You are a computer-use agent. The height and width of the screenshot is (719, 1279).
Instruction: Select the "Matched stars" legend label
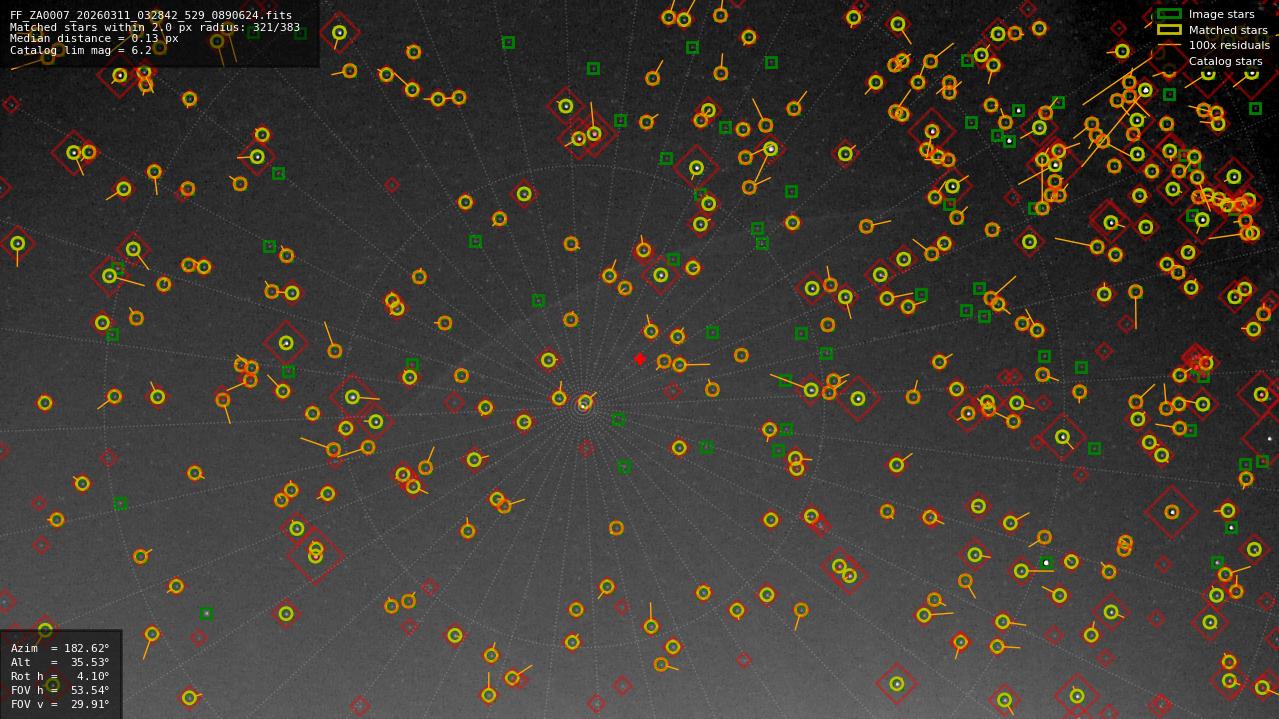[x=1228, y=30]
